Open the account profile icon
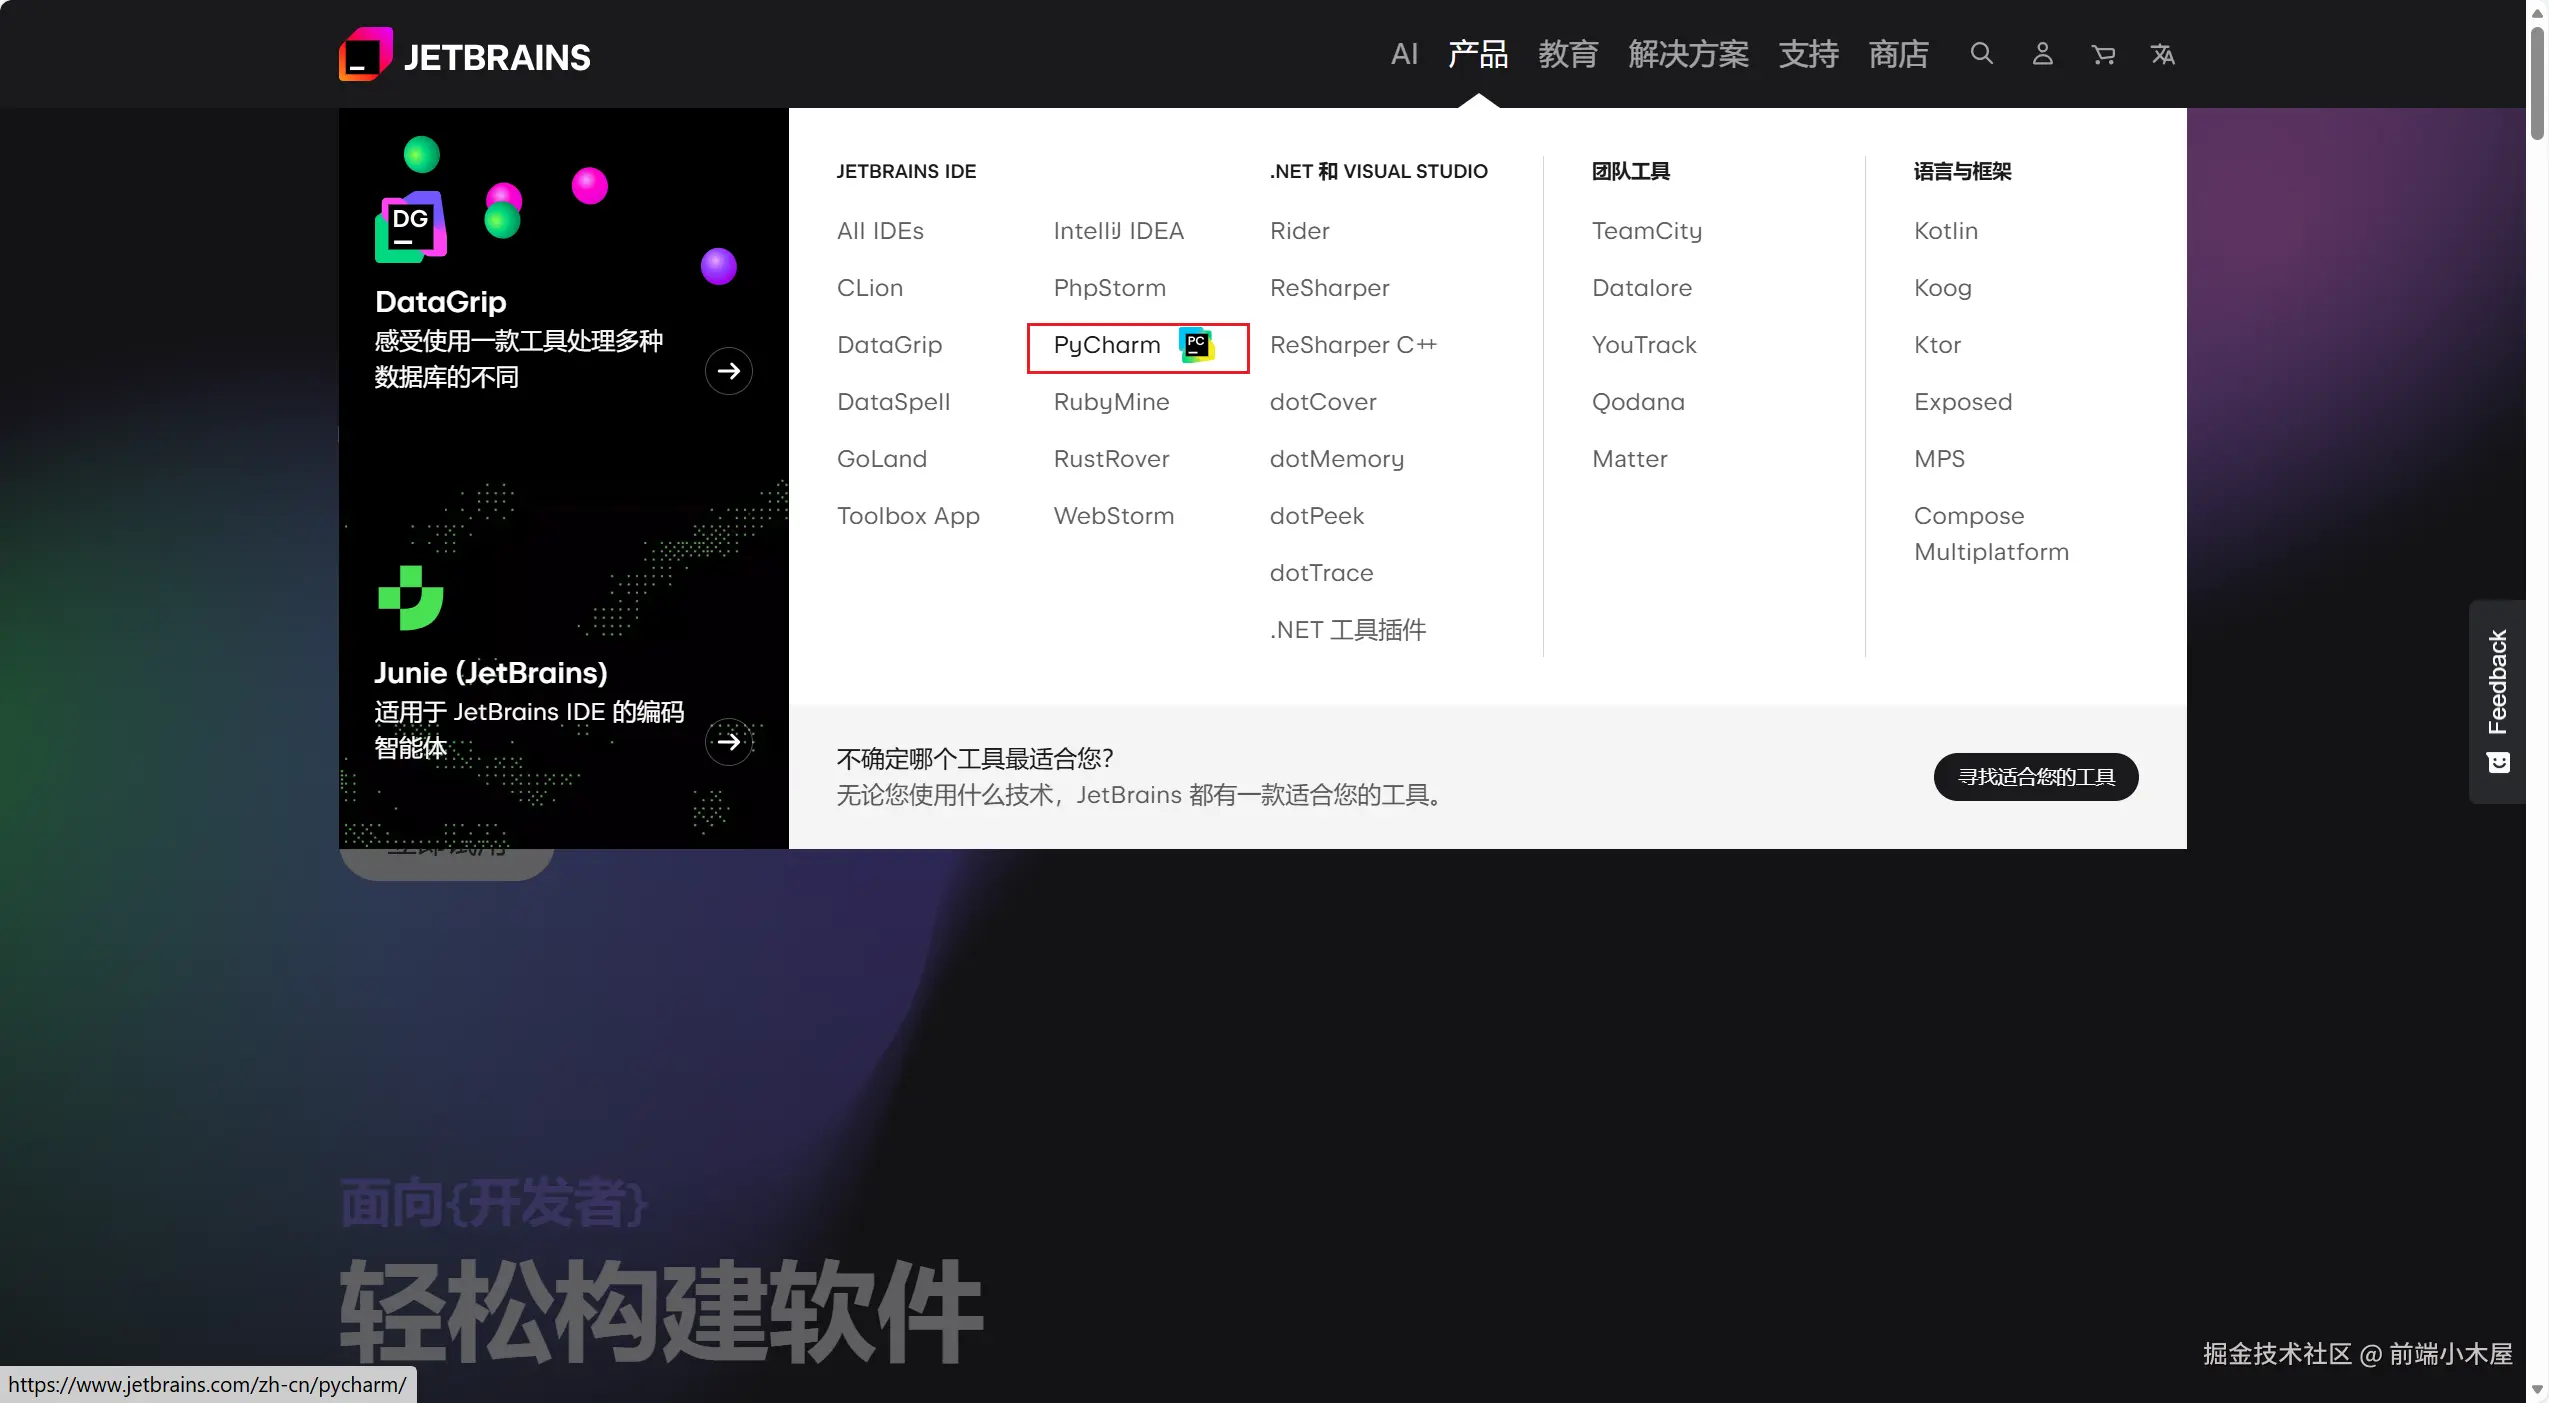2549x1403 pixels. (2042, 54)
